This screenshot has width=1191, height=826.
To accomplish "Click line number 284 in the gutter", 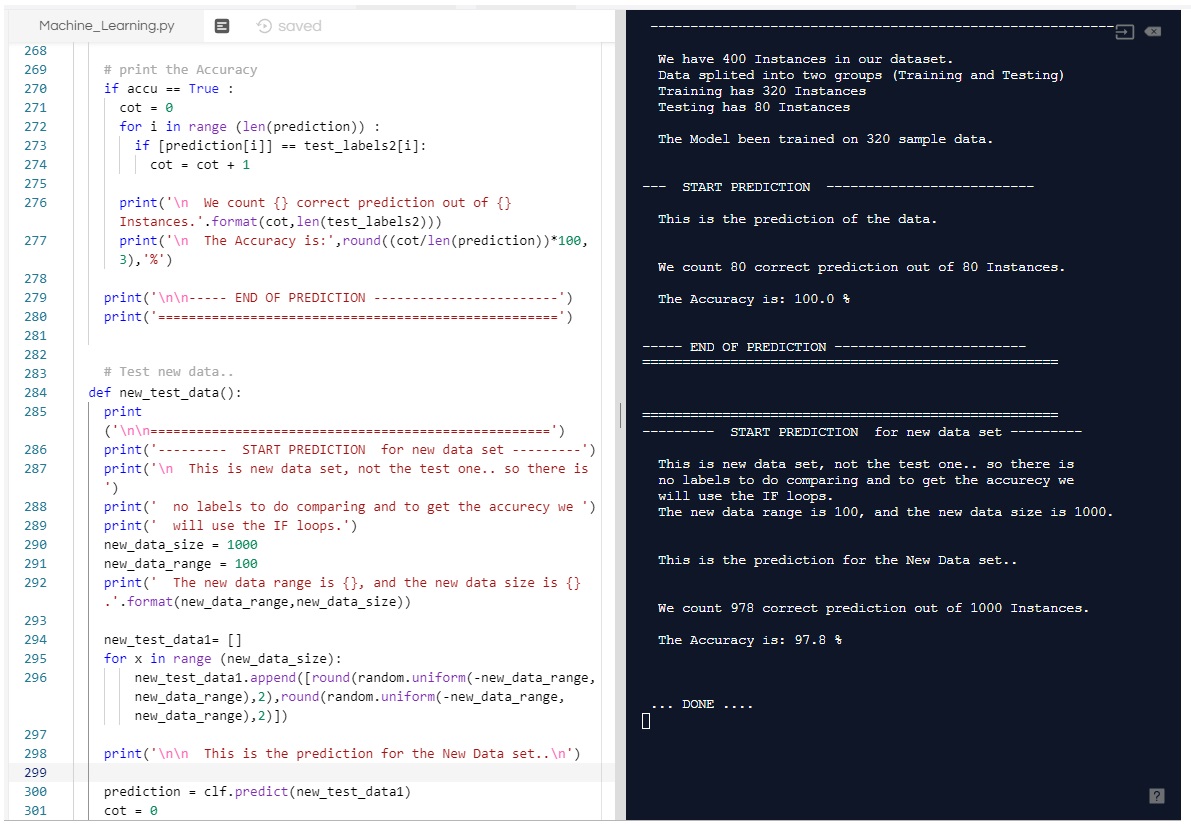I will coord(36,393).
